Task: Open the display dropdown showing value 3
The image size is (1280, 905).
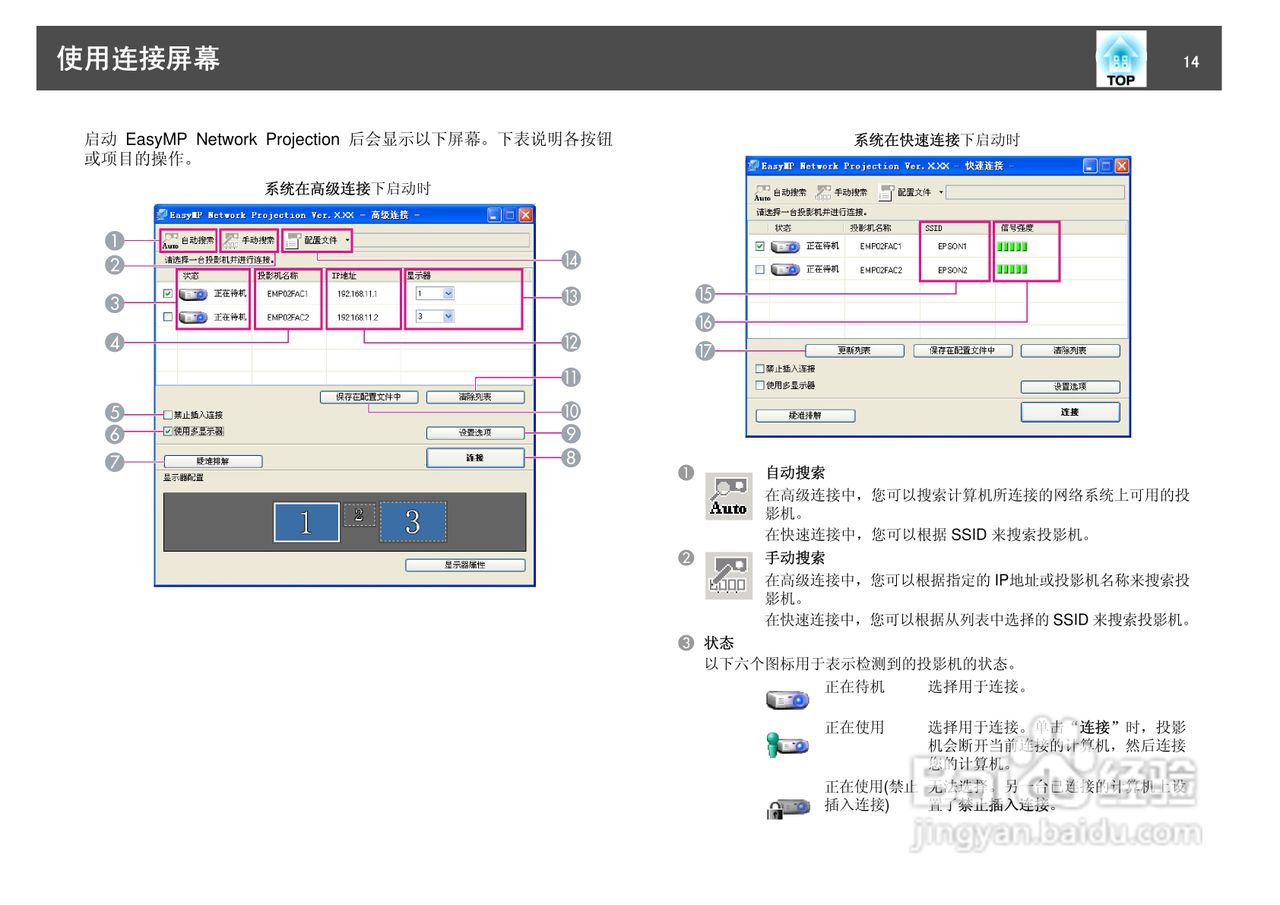Action: pyautogui.click(x=435, y=316)
